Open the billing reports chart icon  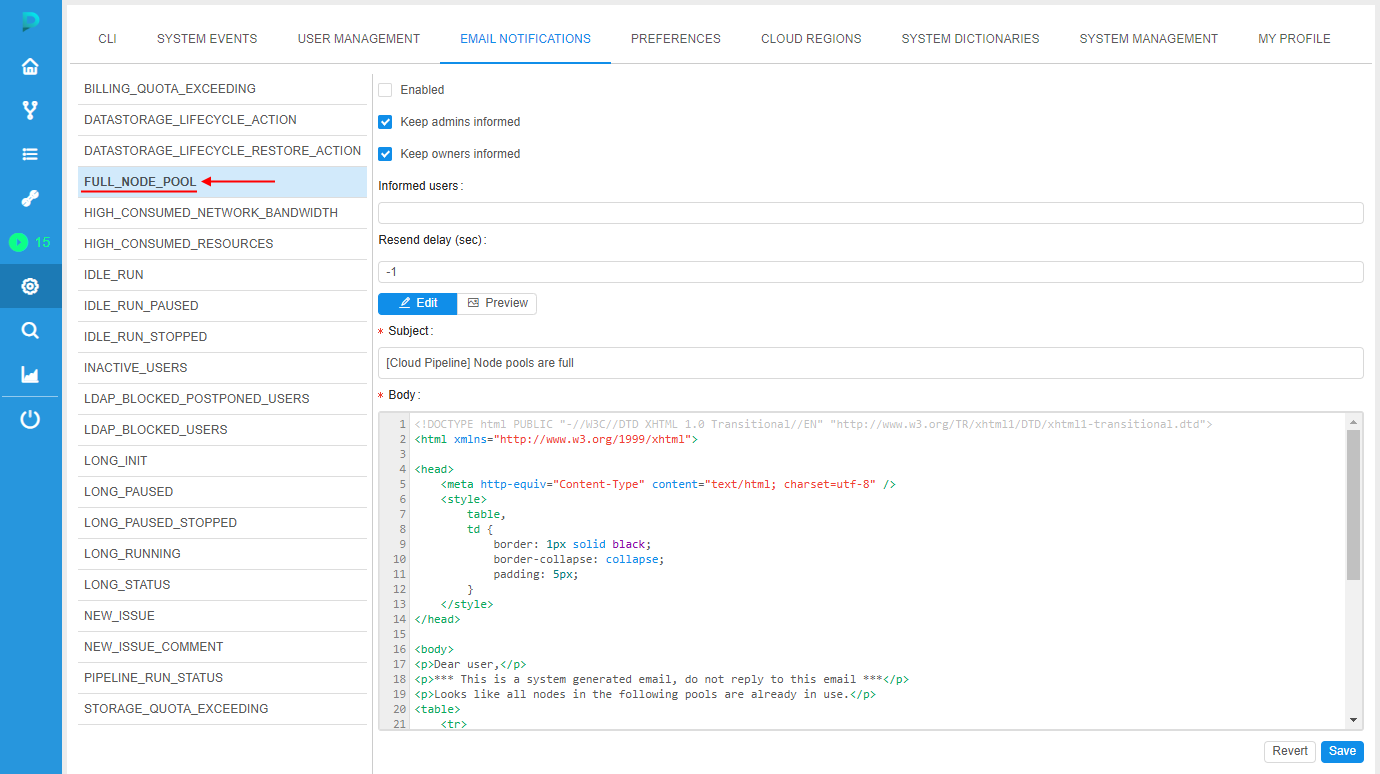click(x=30, y=374)
